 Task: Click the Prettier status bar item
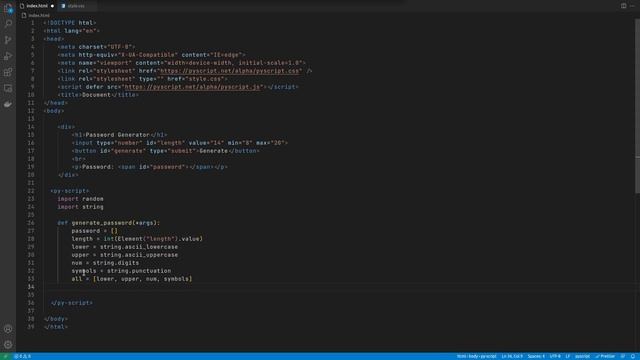click(x=605, y=356)
